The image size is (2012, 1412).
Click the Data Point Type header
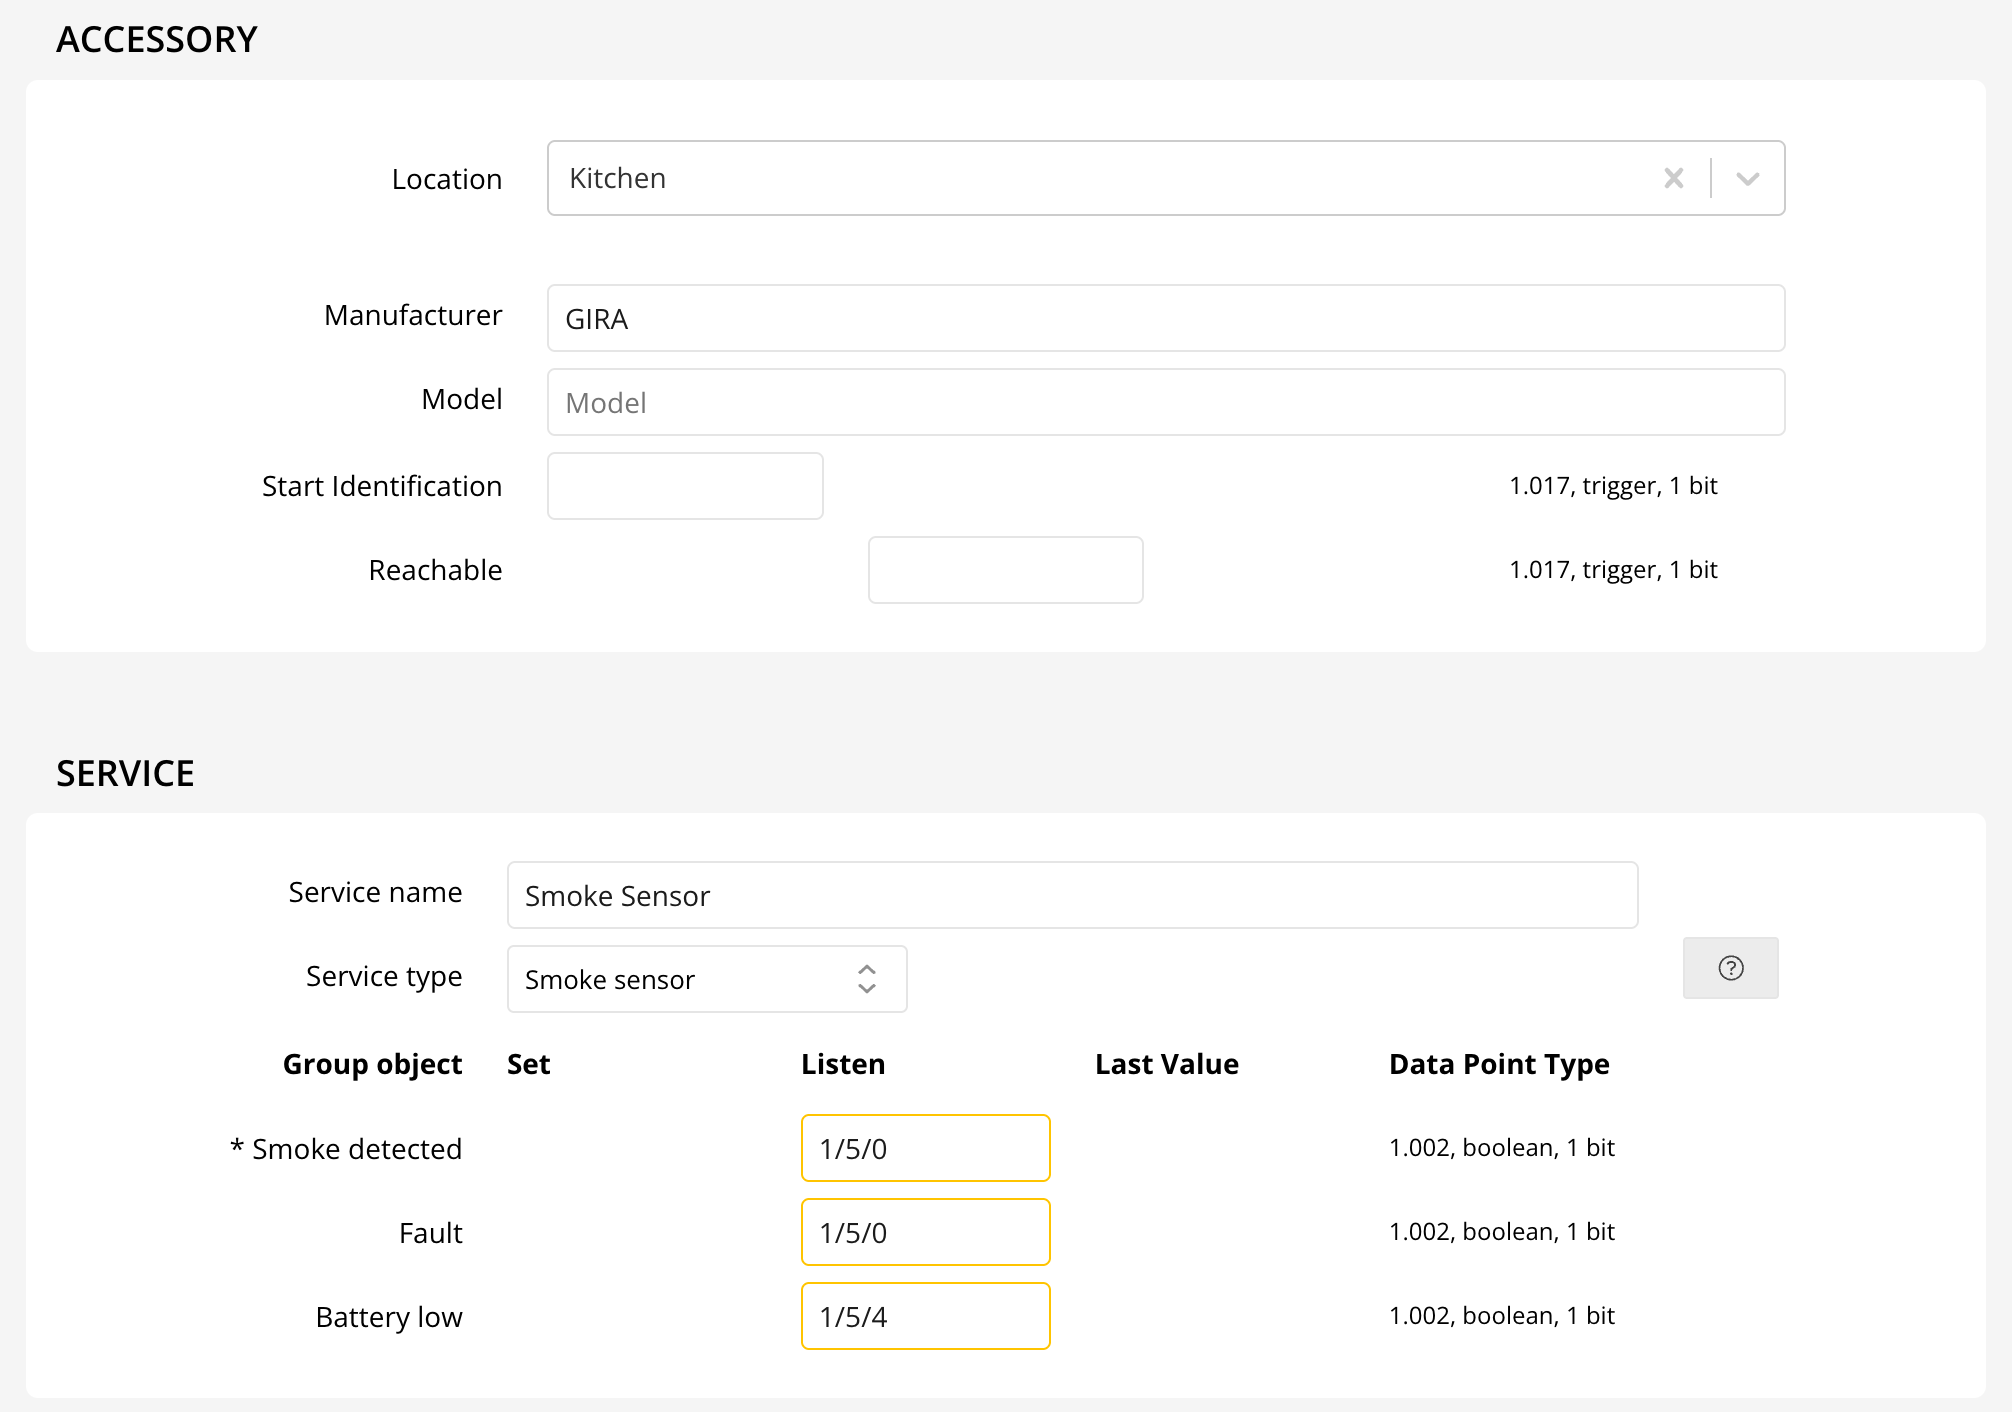[1498, 1065]
